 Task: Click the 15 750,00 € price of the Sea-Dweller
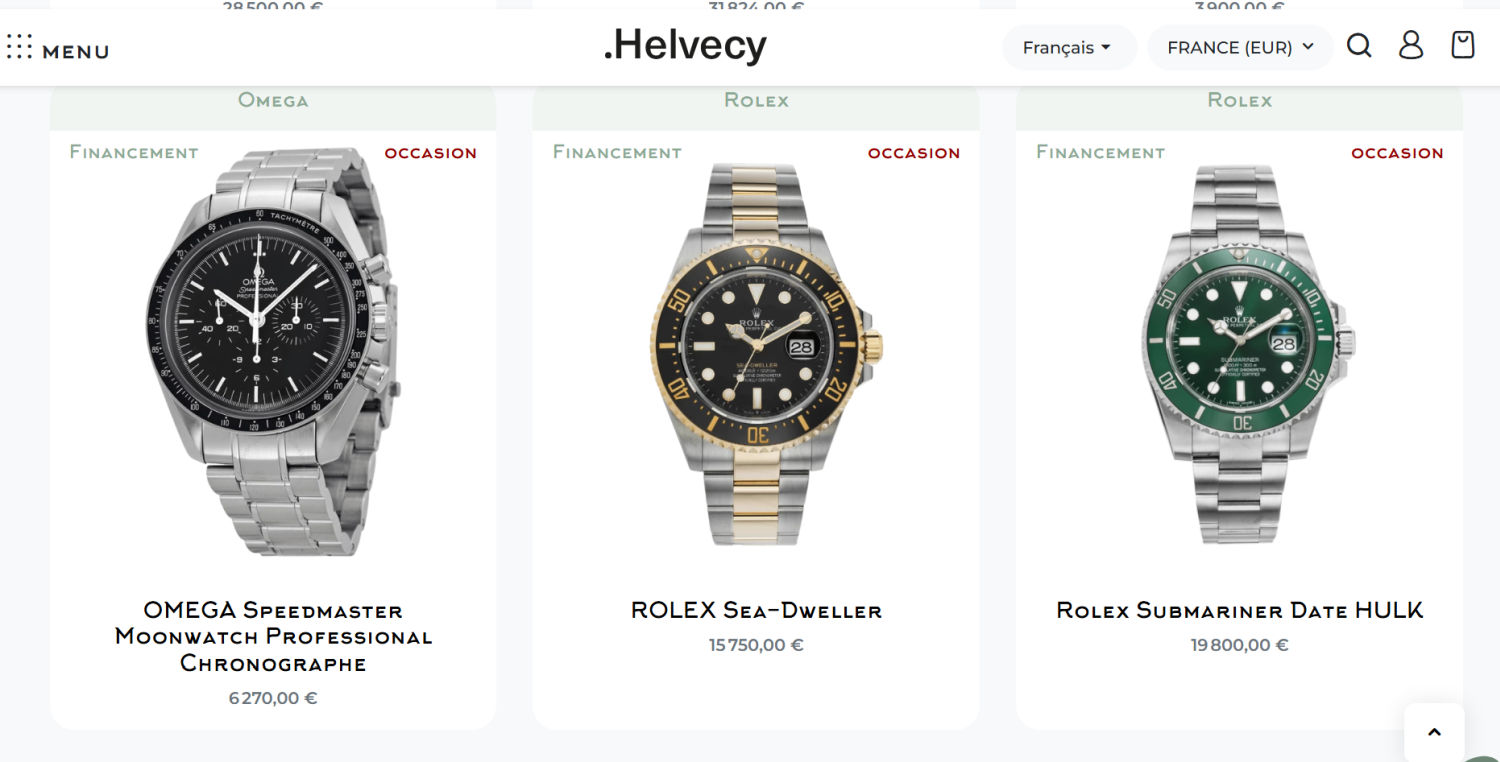tap(755, 645)
